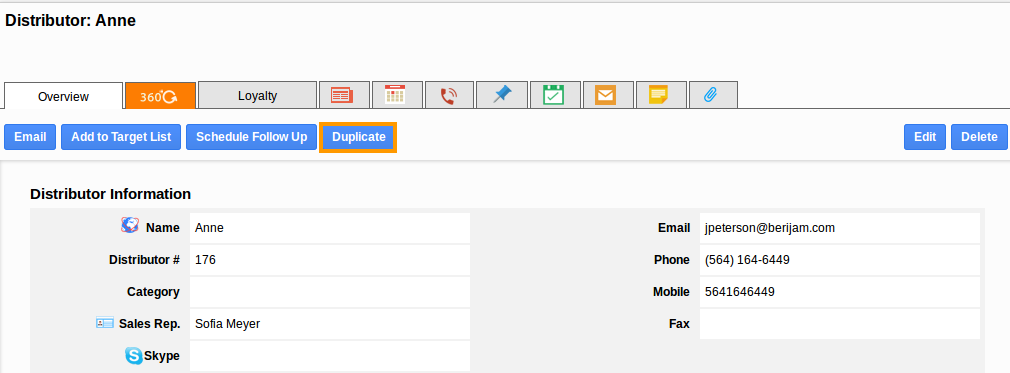Open the 360 view tab
Image resolution: width=1010 pixels, height=373 pixels.
click(x=160, y=95)
